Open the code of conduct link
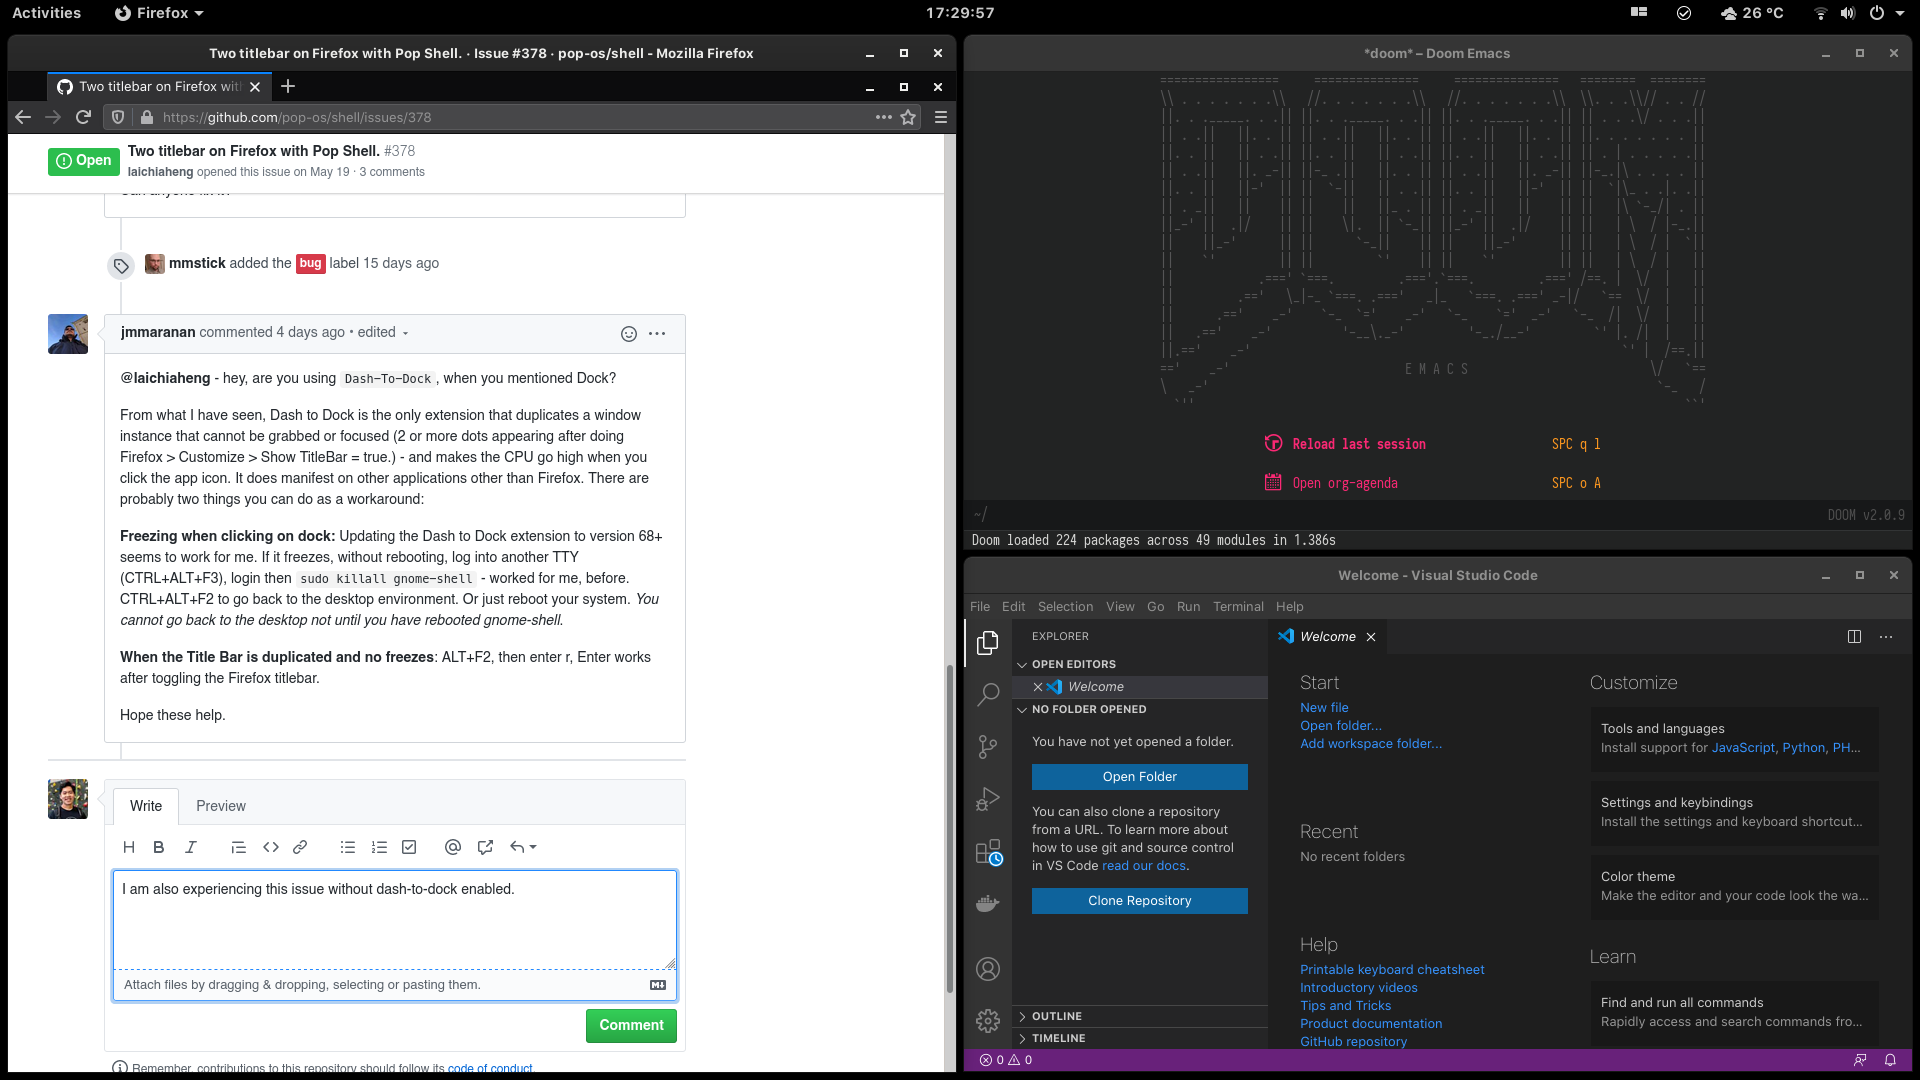Screen dimensions: 1920x1080 490,1068
